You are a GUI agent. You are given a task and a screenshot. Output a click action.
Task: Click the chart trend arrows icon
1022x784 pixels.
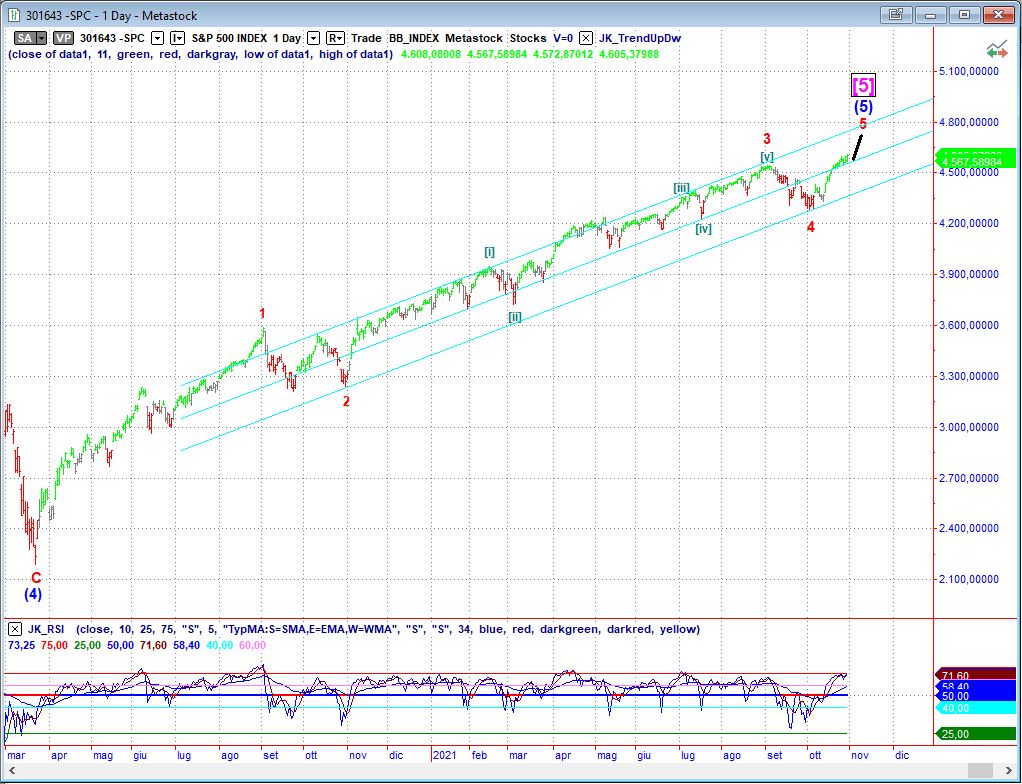coord(996,49)
